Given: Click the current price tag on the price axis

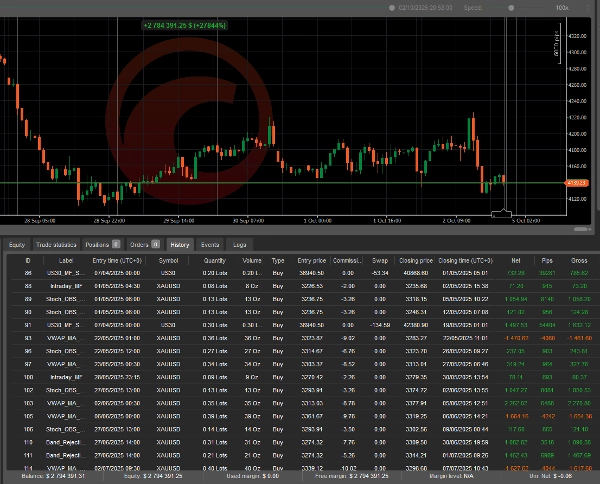Looking at the screenshot, I should pos(577,183).
